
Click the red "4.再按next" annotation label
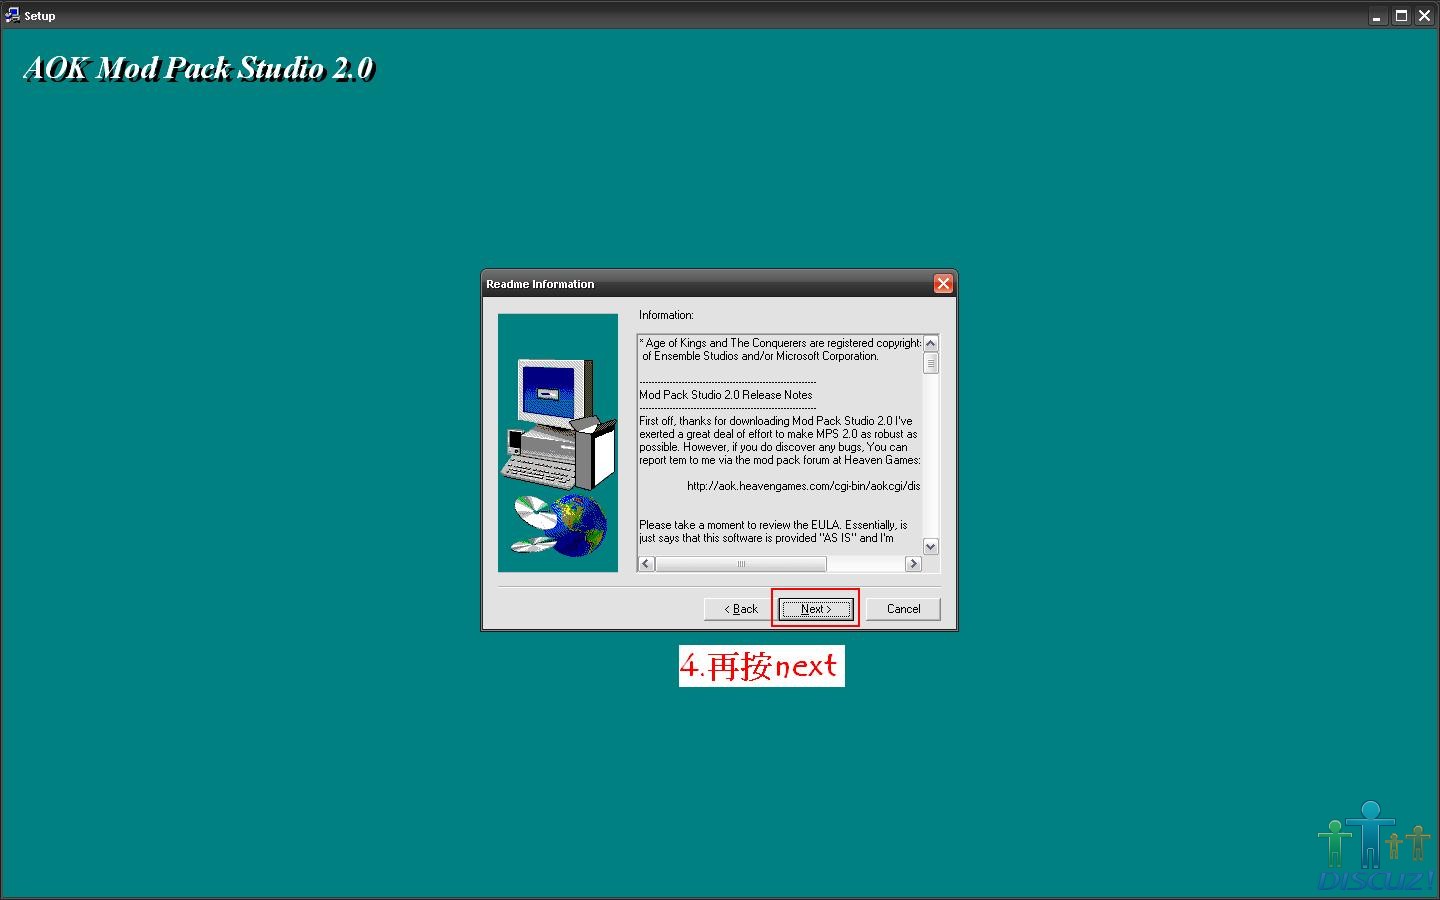tap(761, 666)
